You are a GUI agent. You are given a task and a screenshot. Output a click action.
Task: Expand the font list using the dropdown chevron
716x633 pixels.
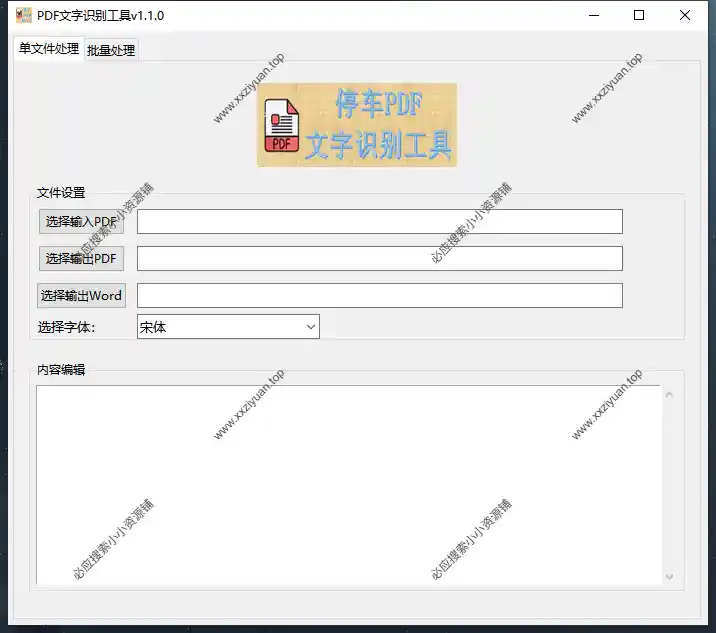(x=309, y=327)
